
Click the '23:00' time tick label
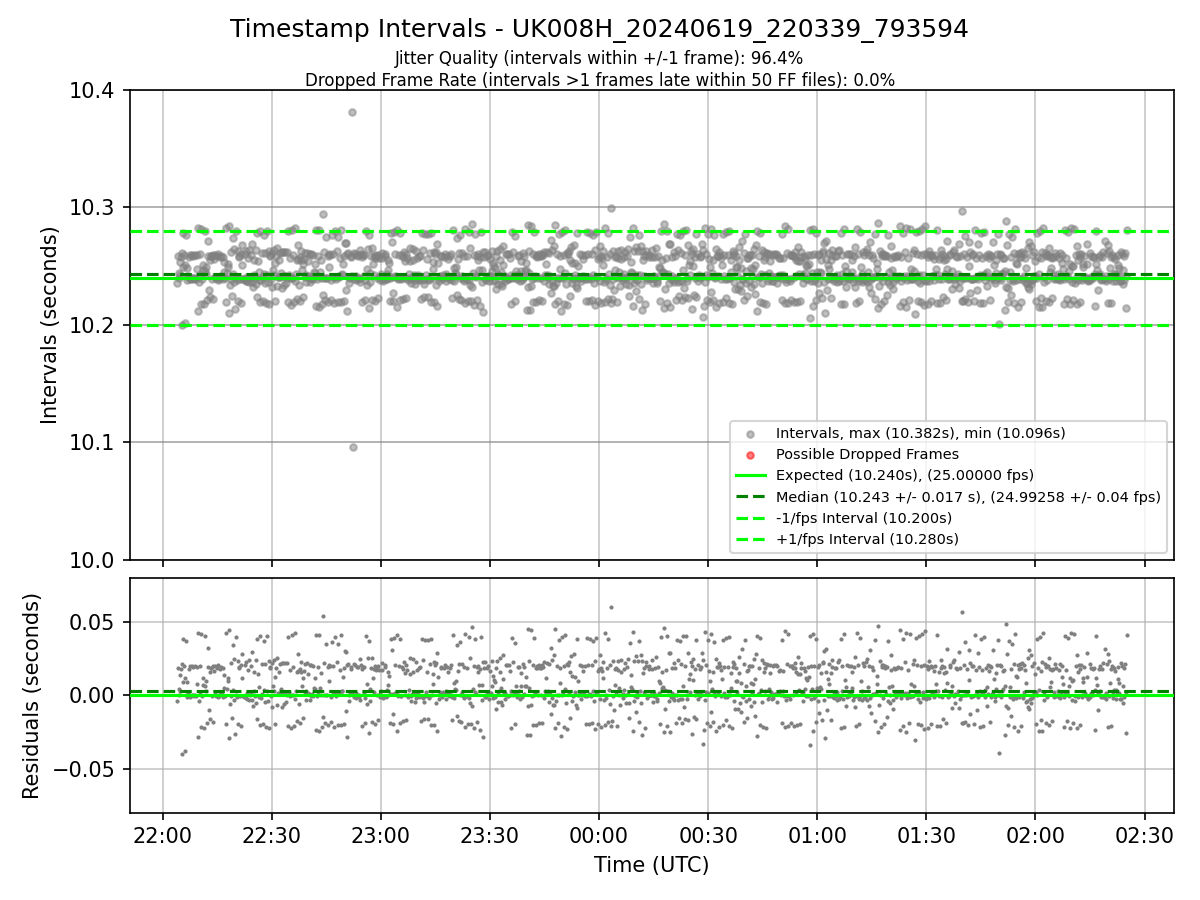[x=381, y=835]
